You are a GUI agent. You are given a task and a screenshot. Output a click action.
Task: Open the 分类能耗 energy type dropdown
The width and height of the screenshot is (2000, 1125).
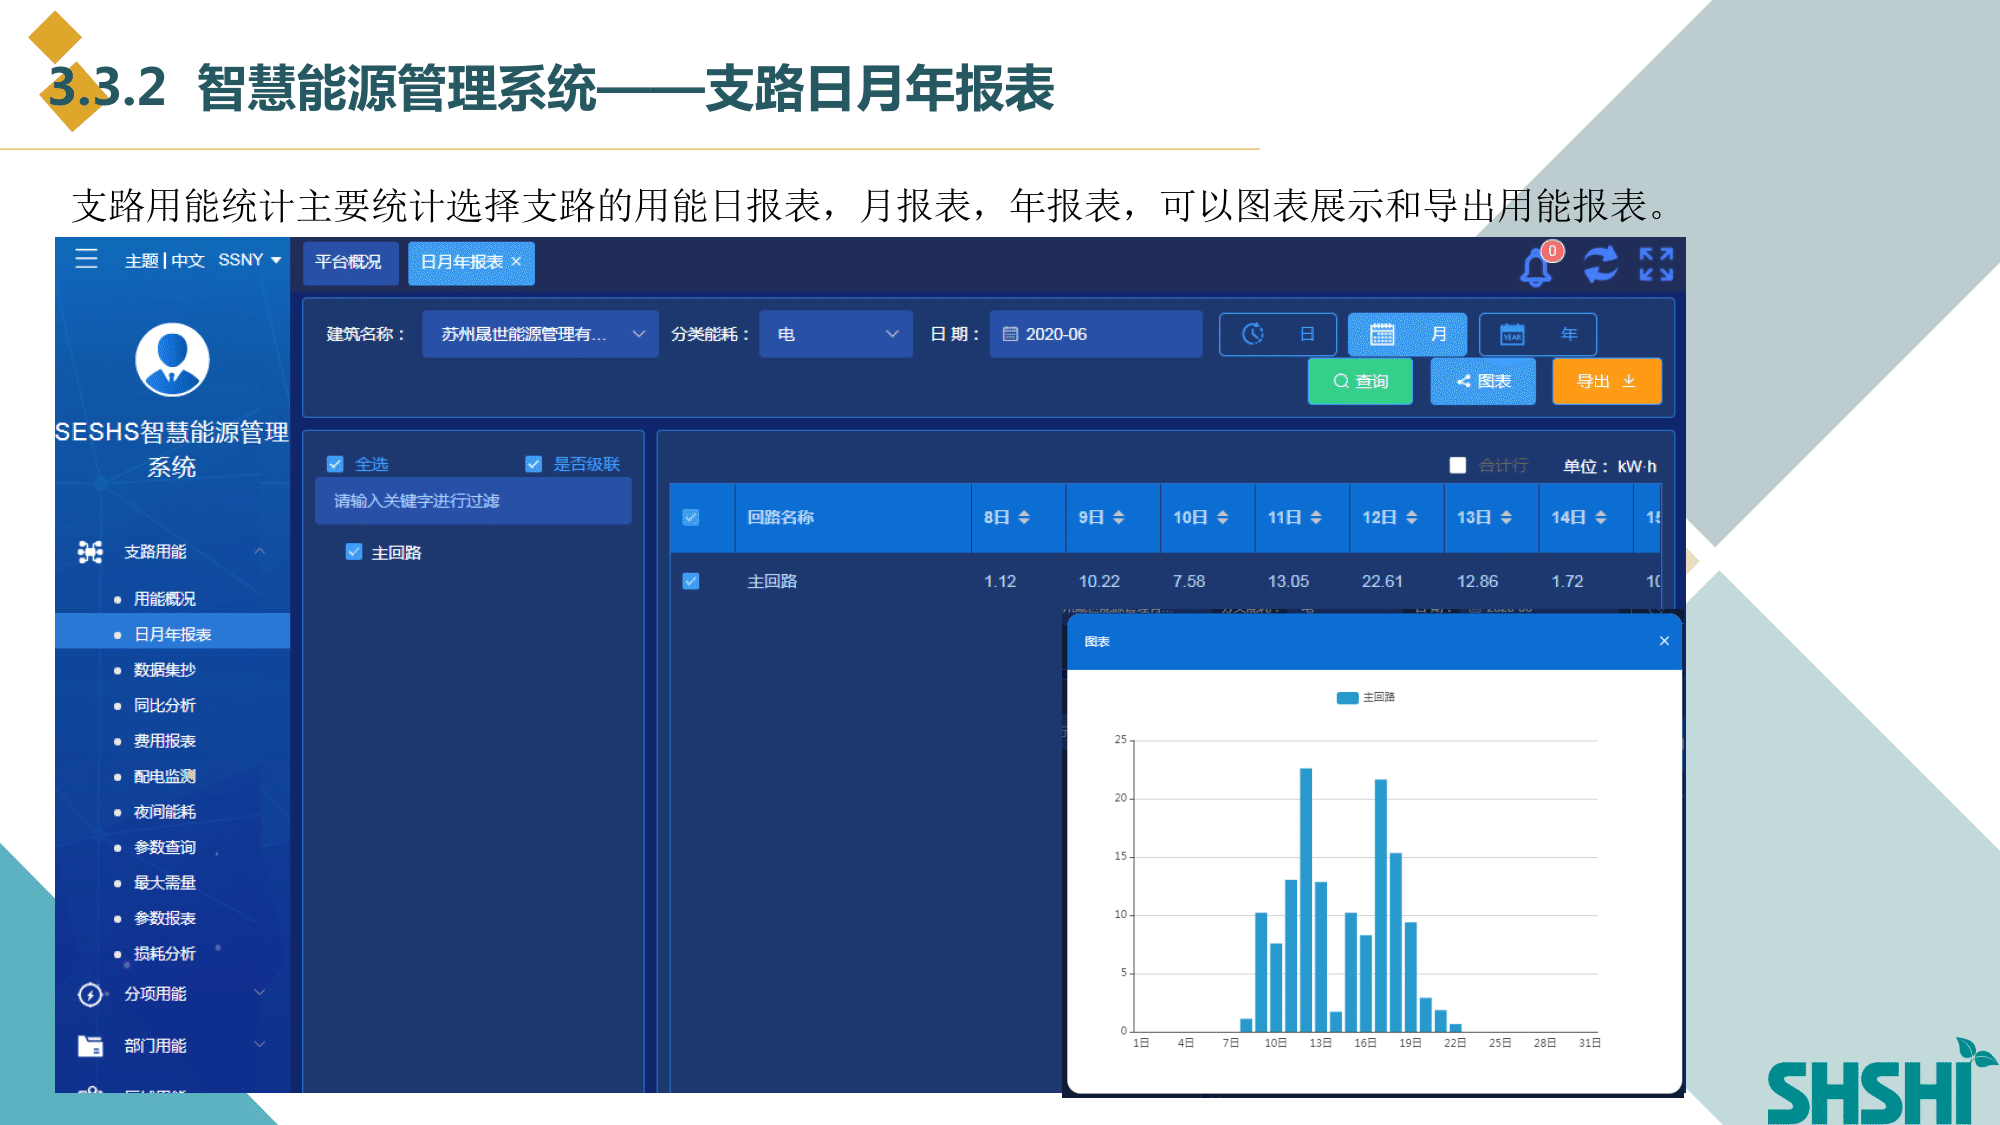pos(836,334)
